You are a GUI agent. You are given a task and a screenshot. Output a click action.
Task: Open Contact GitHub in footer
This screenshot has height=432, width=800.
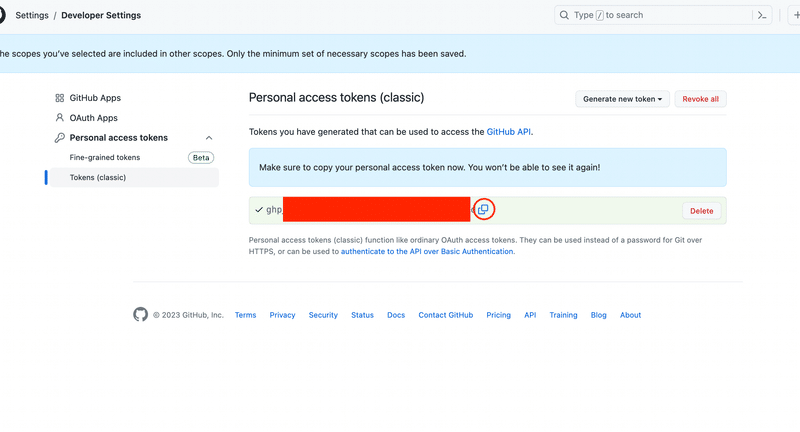[x=445, y=315]
